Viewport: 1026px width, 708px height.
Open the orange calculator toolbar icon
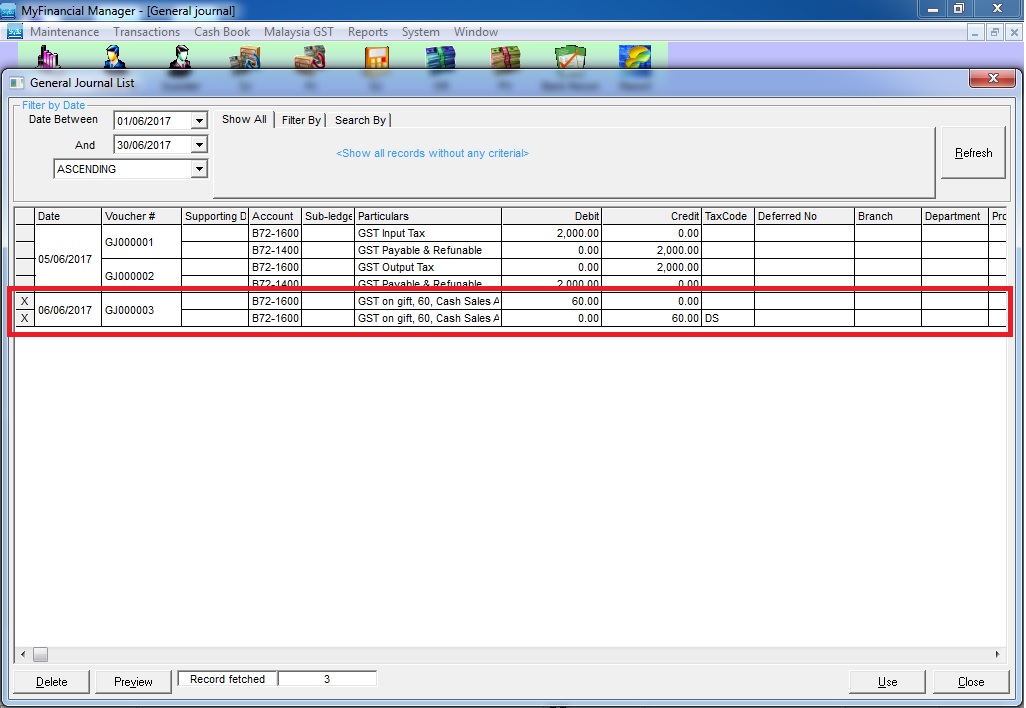[377, 57]
